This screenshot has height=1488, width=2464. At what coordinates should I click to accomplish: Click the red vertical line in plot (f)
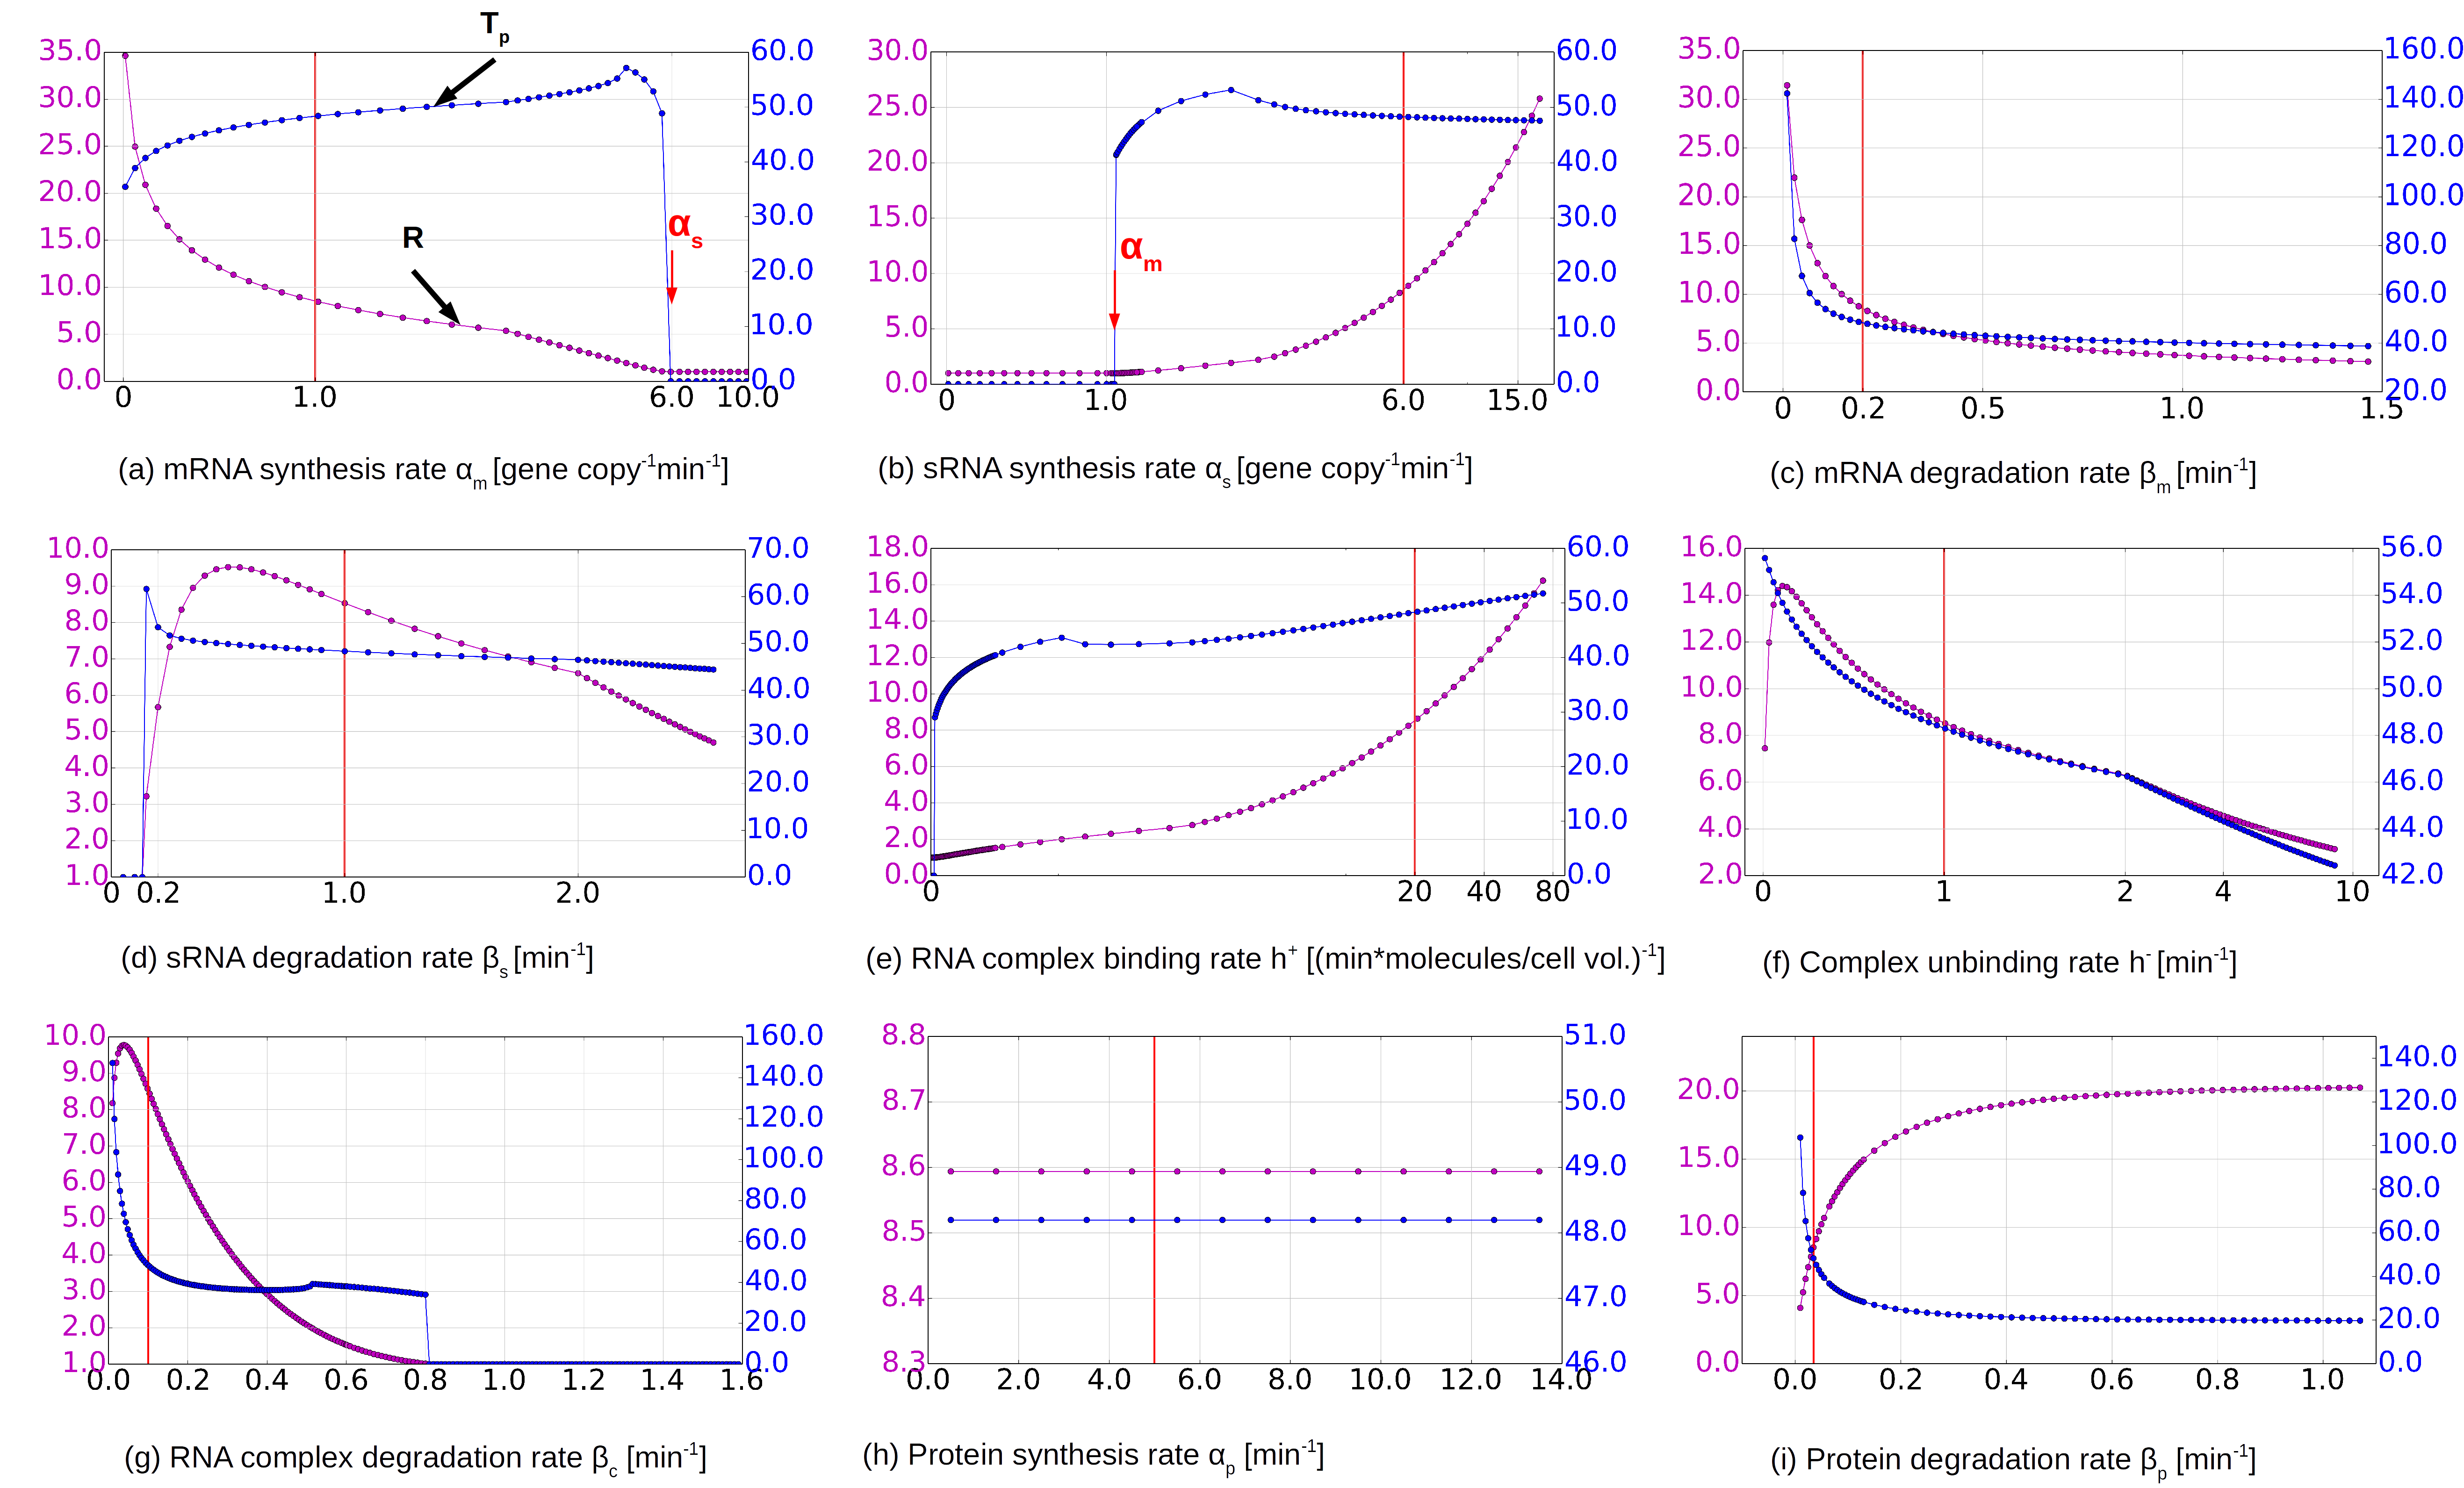(1944, 712)
